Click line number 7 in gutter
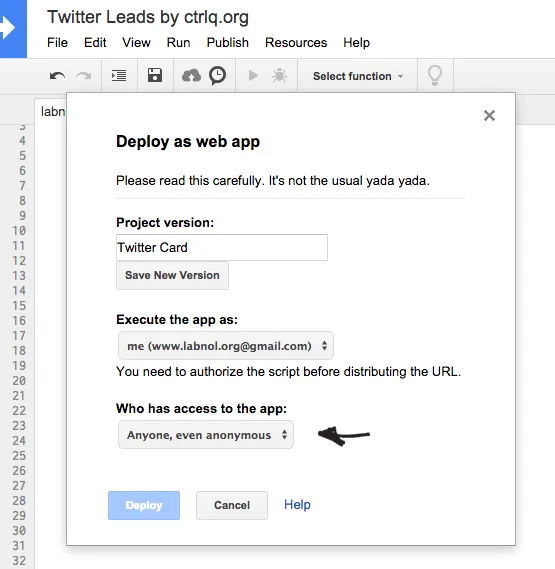Image resolution: width=555 pixels, height=569 pixels. (23, 186)
